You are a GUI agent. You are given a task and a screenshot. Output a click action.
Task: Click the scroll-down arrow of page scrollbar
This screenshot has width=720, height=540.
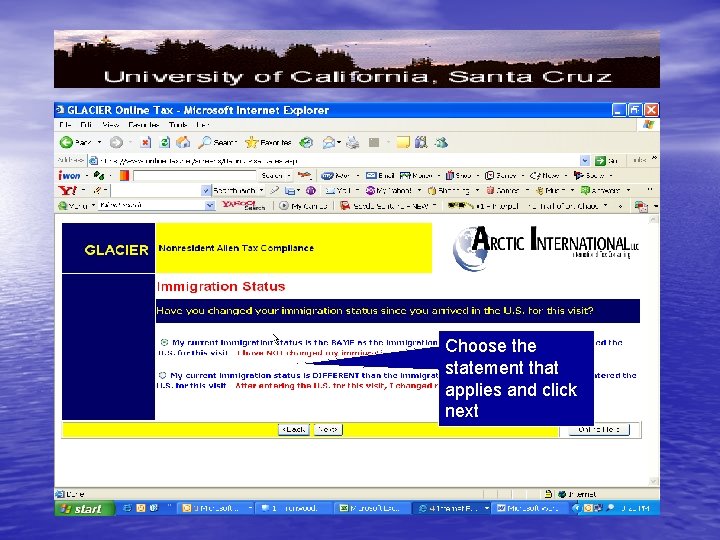pos(653,481)
